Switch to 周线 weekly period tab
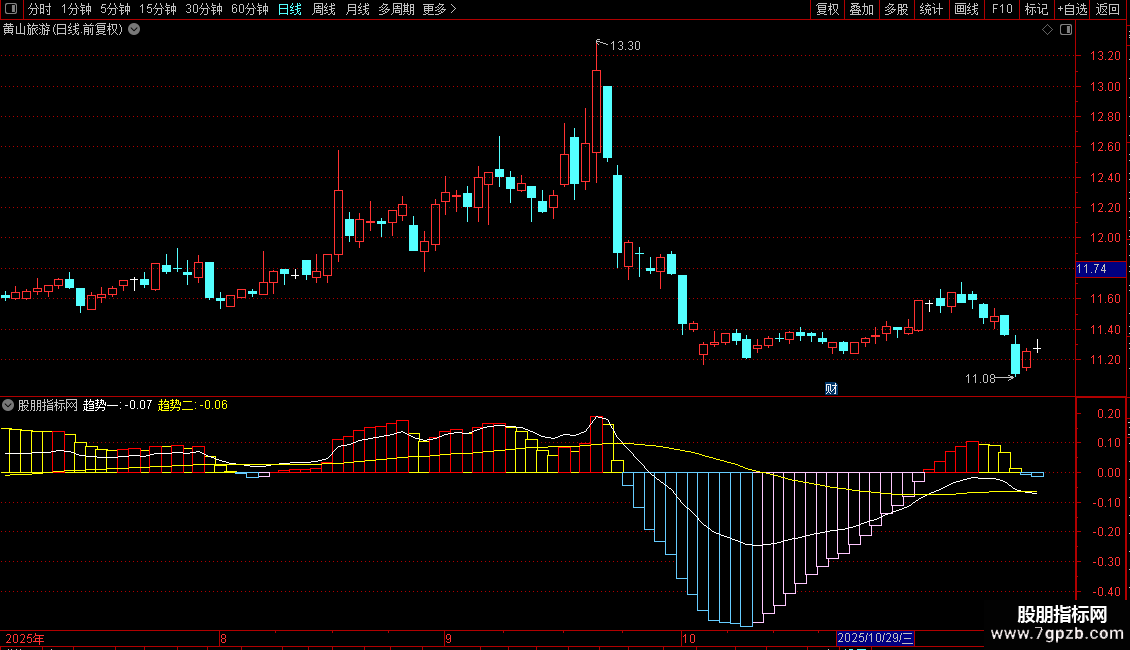1130x650 pixels. coord(324,9)
